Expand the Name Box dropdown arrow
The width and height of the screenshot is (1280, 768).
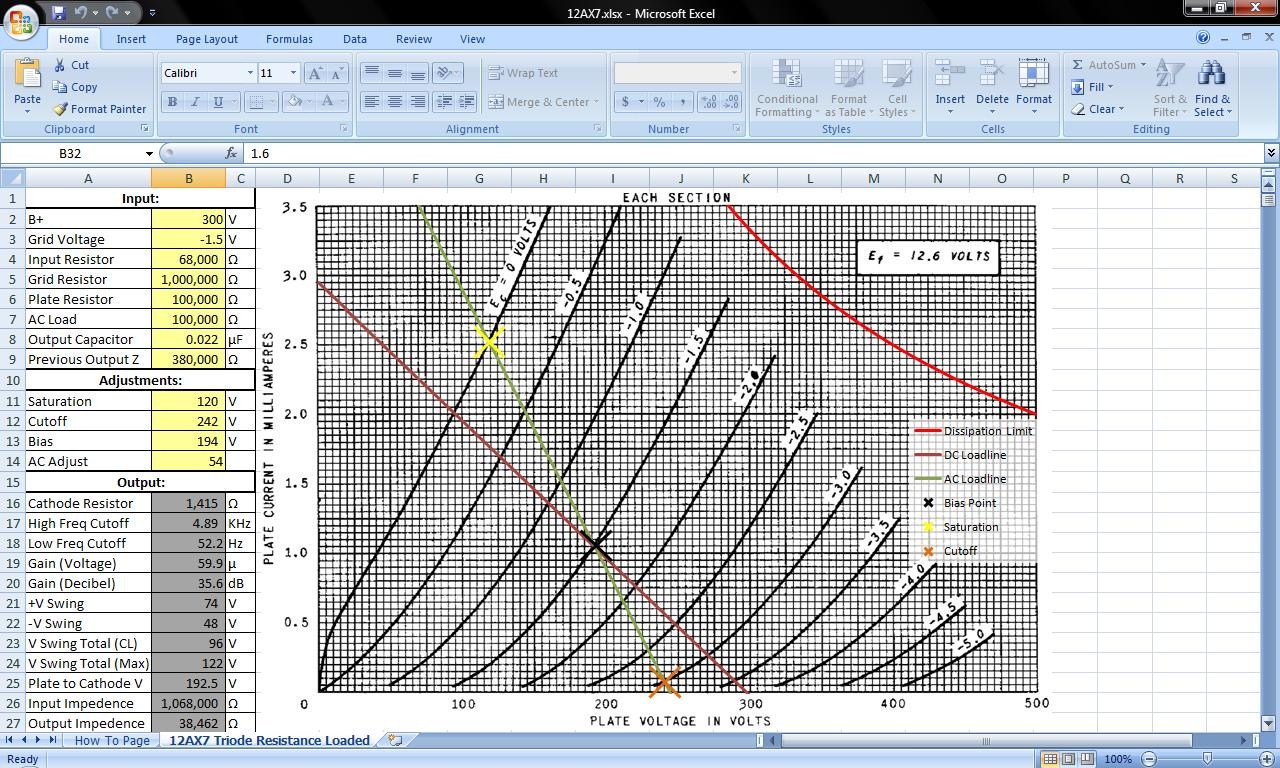[x=149, y=153]
